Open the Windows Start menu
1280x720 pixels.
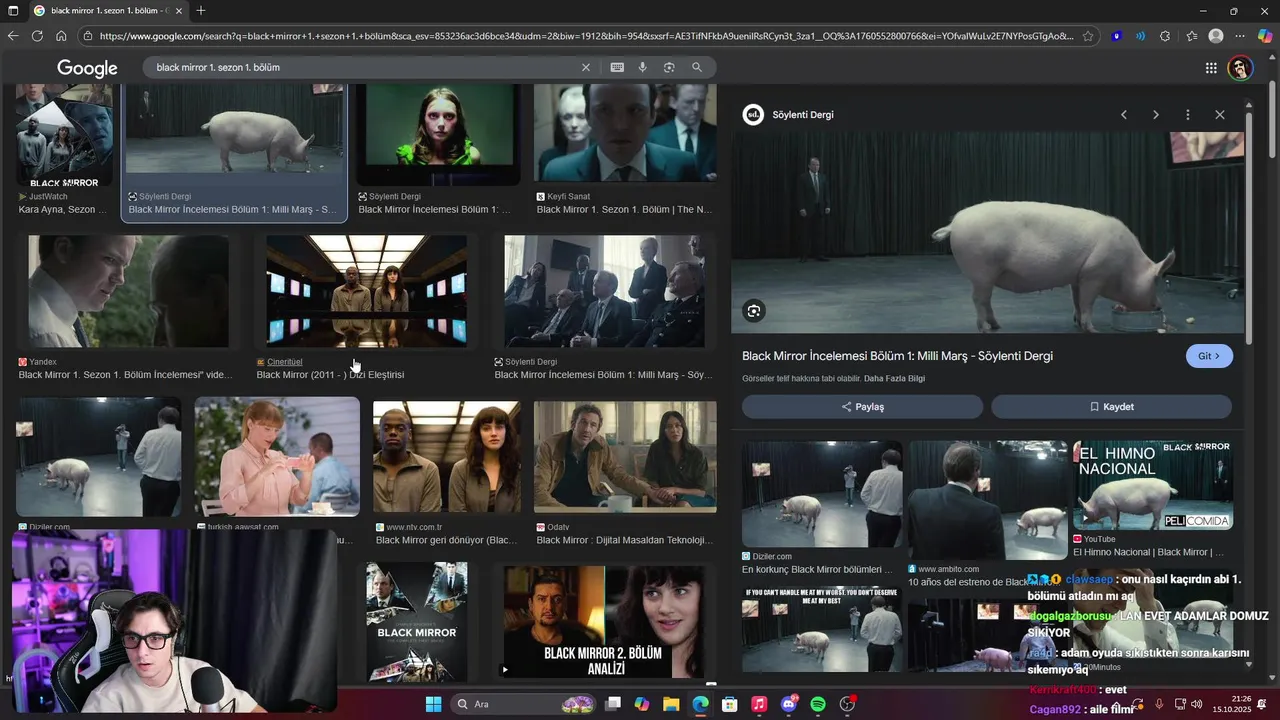click(x=433, y=704)
